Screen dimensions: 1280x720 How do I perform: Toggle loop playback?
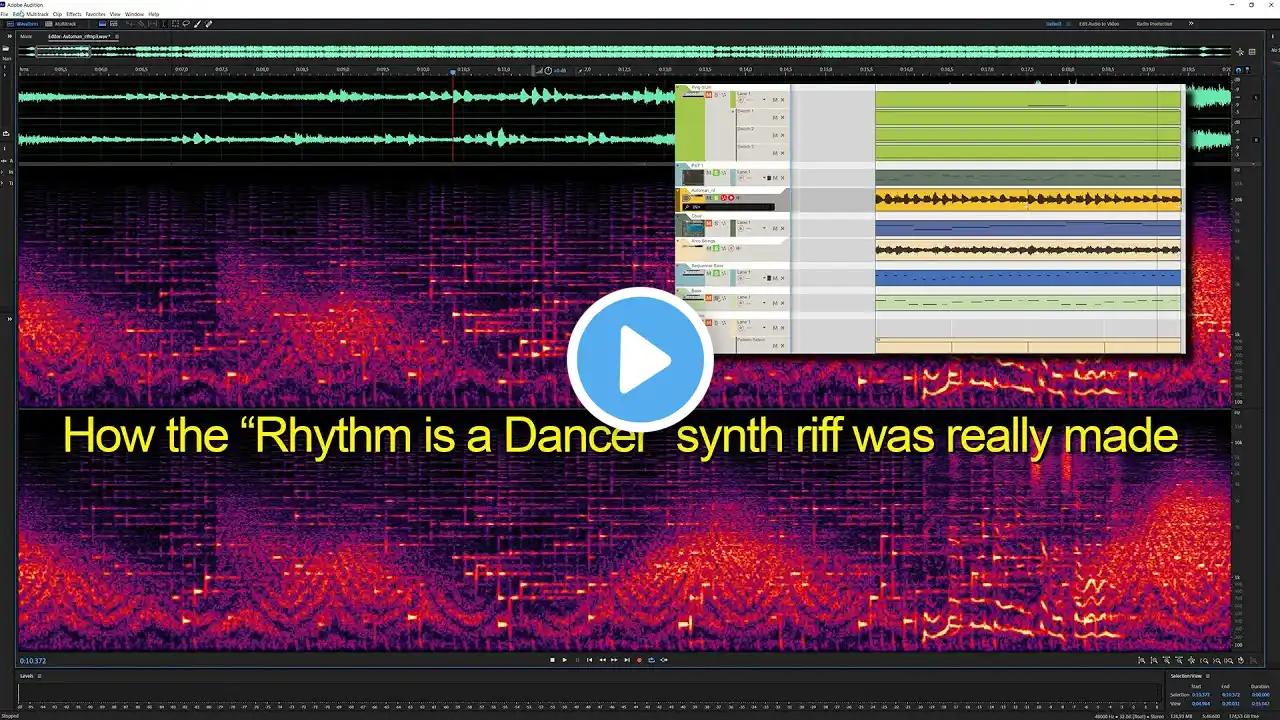[x=652, y=660]
